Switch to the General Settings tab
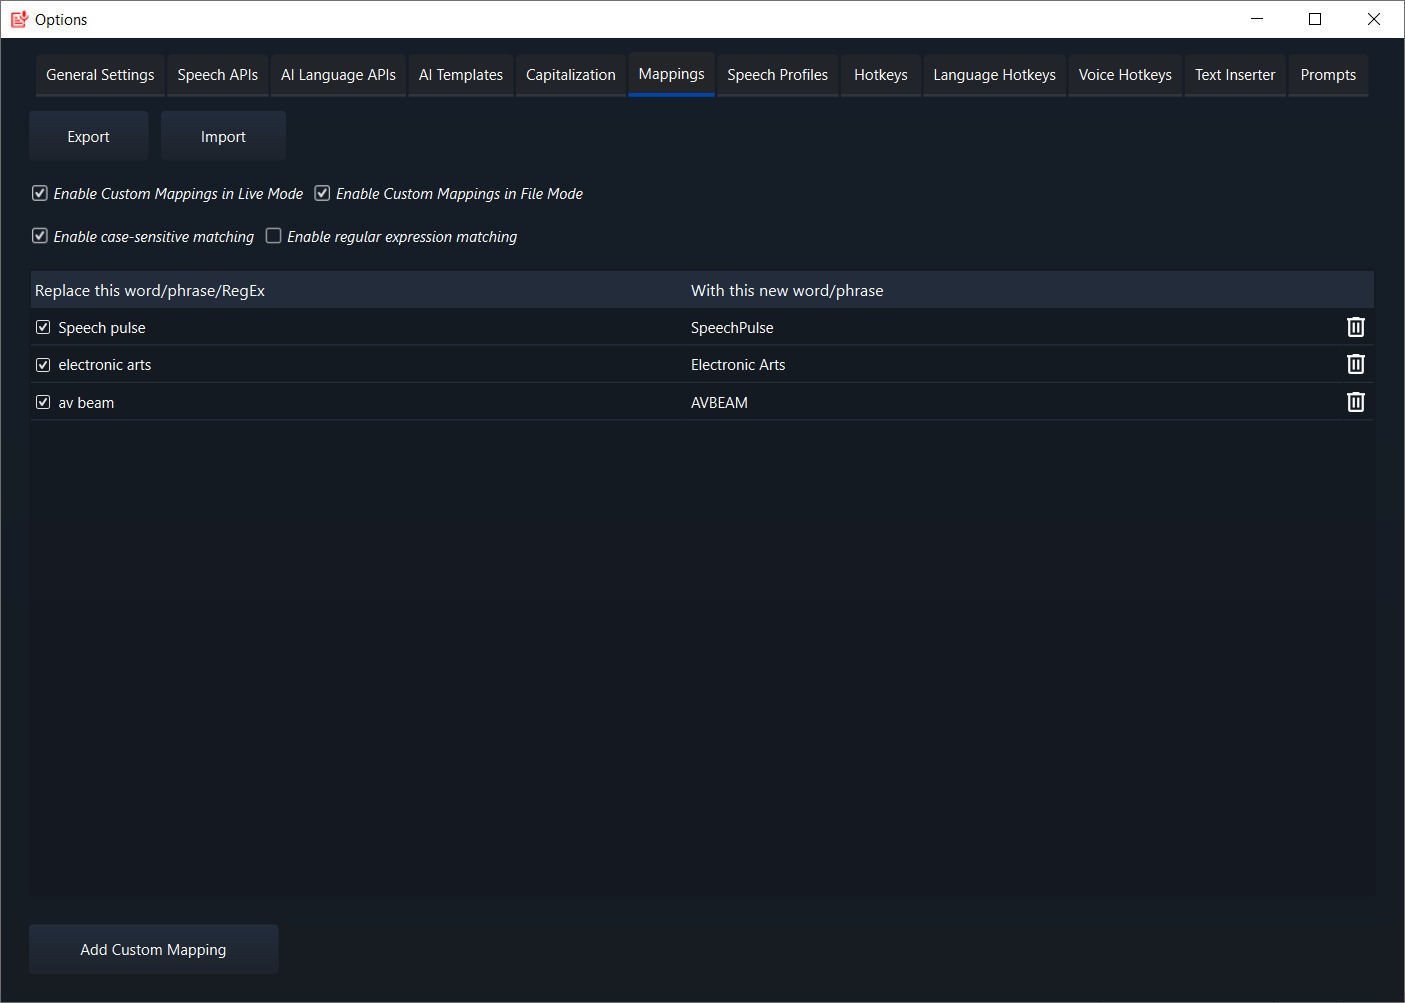 99,74
